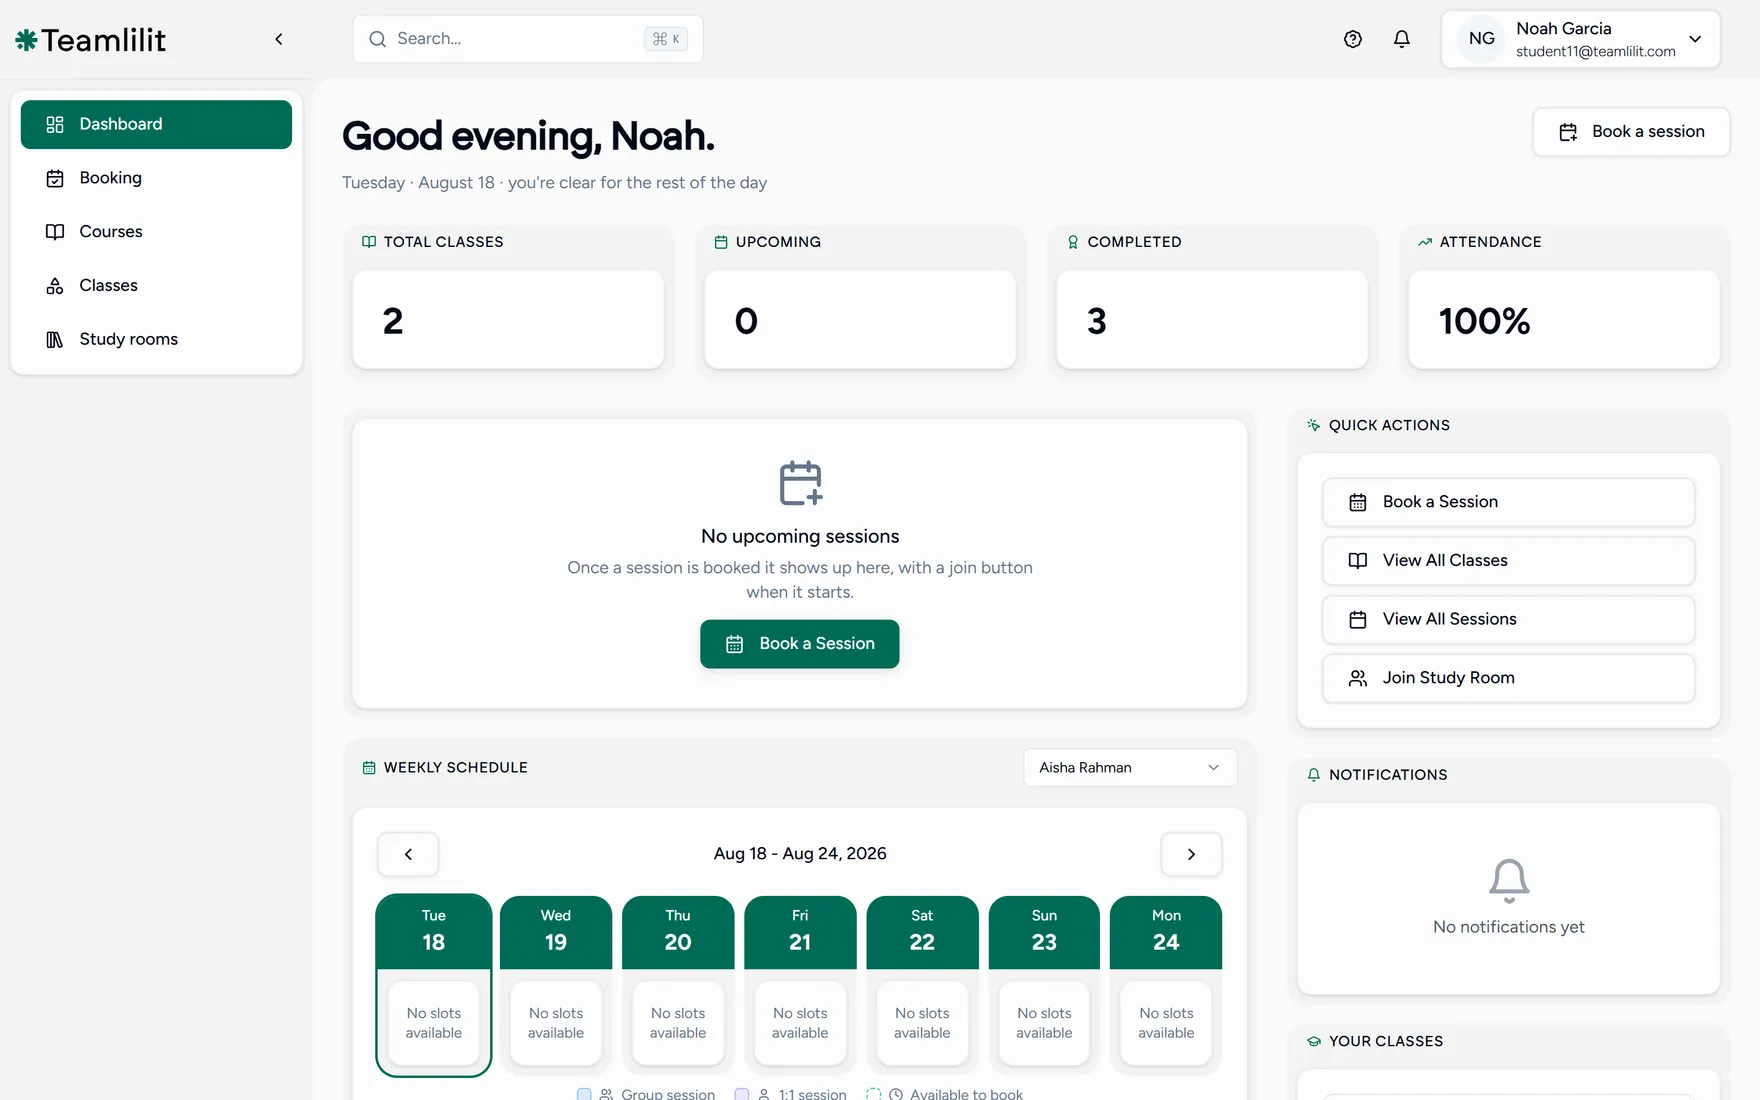
Task: Open Courses in the sidebar
Action: (156, 232)
